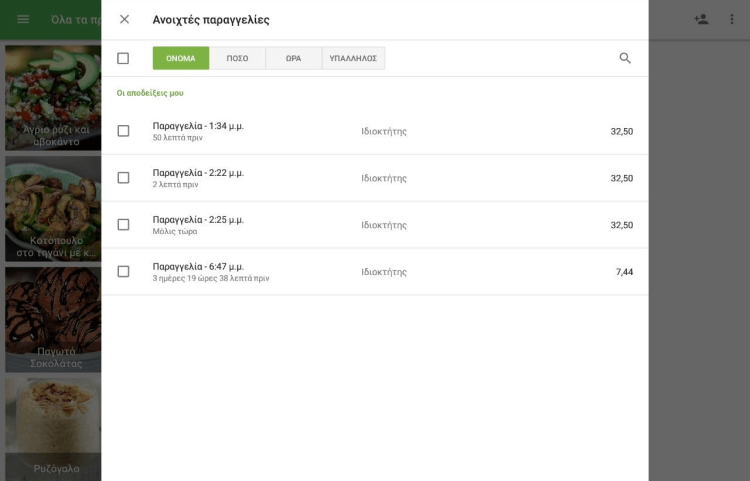Image resolution: width=750 pixels, height=481 pixels.
Task: Toggle the select-all orders checkbox
Action: coord(123,58)
